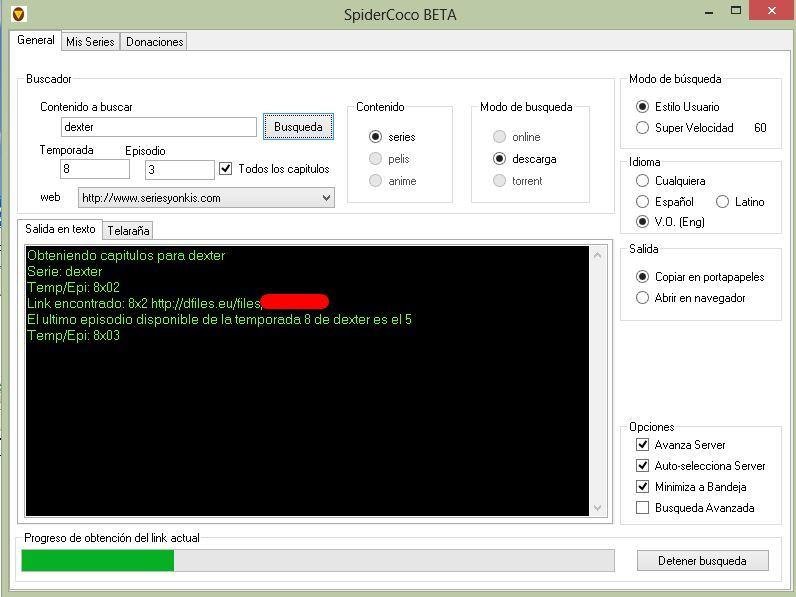Viewport: 796px width, 597px height.
Task: Select Copiar en portapapeles output option
Action: 642,277
